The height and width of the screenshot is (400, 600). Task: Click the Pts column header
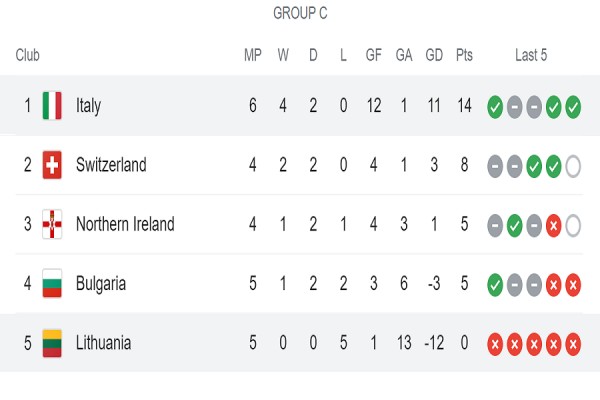[464, 55]
